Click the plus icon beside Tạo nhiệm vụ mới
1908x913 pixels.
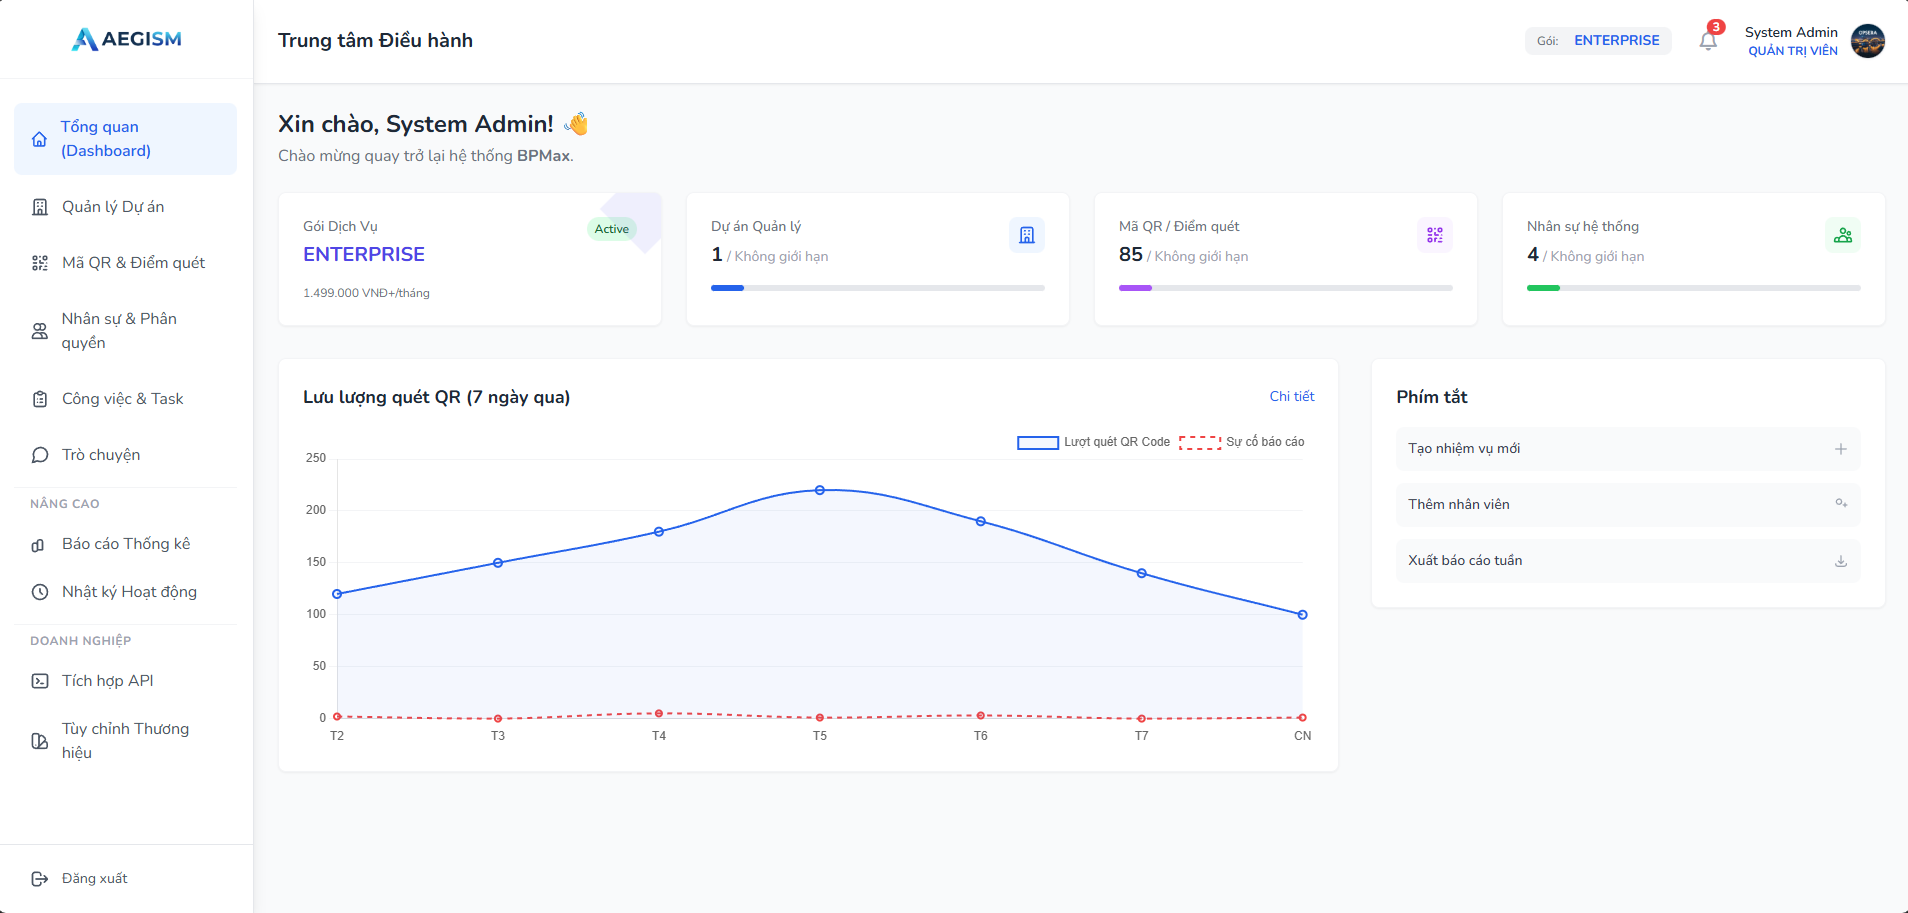point(1840,449)
